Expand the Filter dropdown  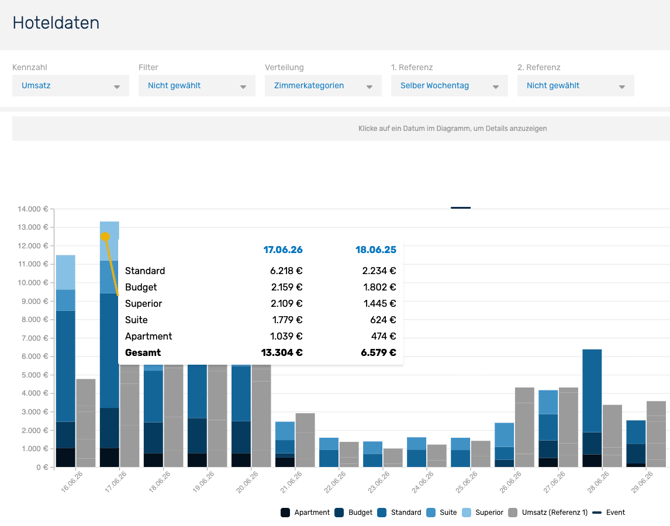click(x=196, y=86)
